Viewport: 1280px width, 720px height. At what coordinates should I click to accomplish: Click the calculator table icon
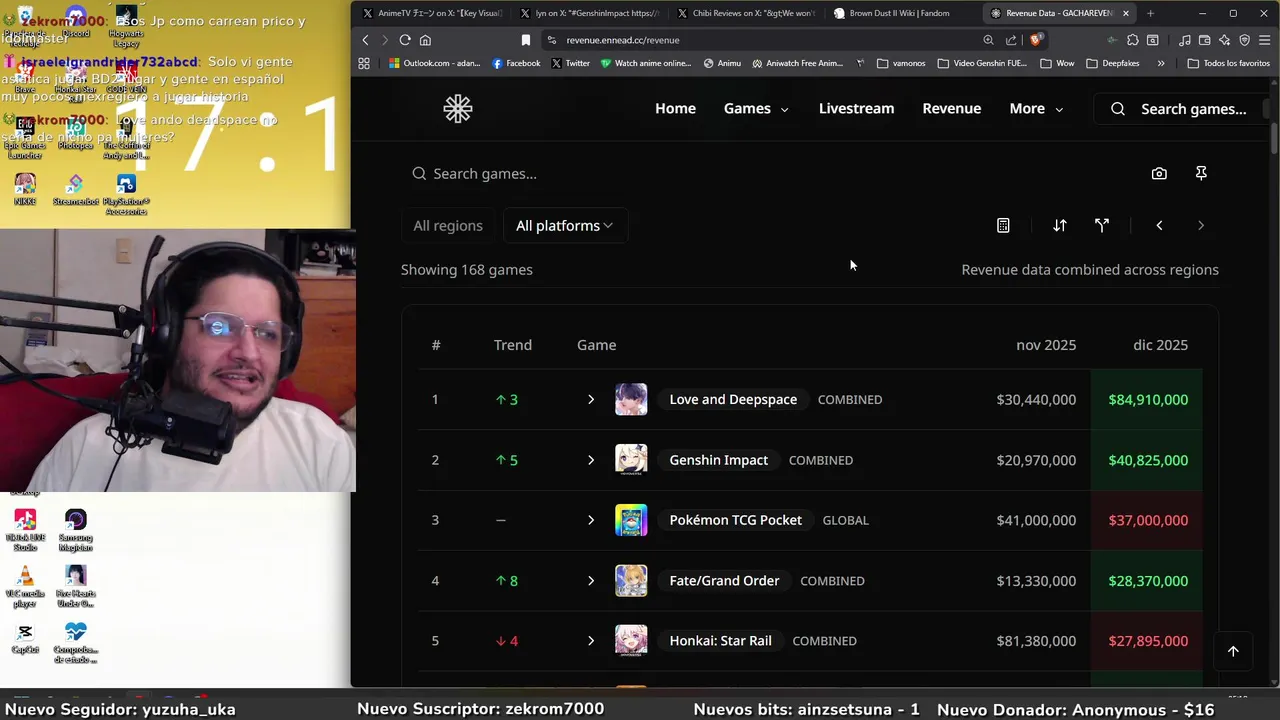[x=1003, y=225]
